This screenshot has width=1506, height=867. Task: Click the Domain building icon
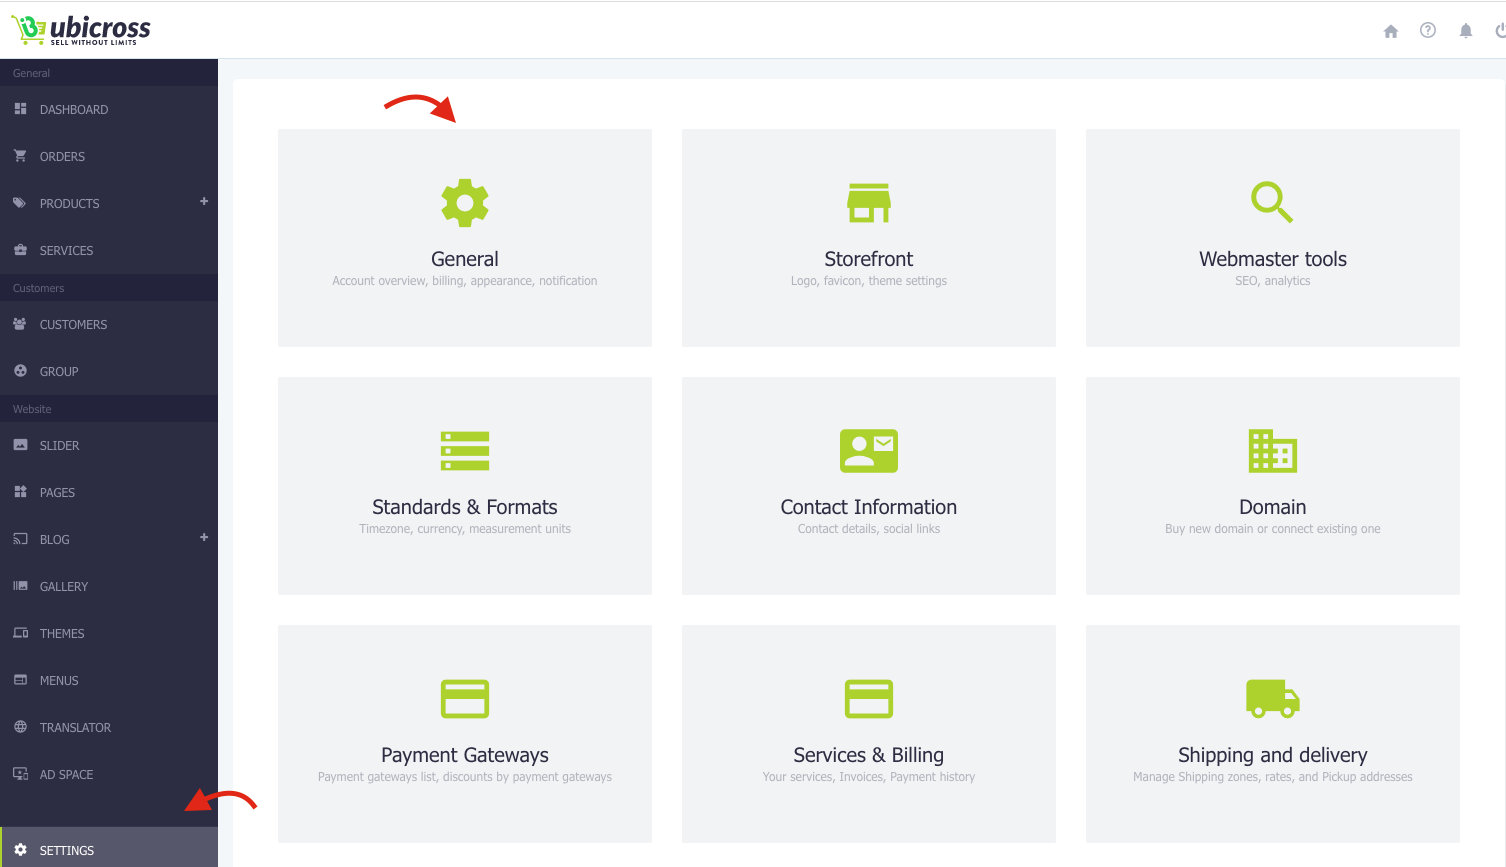pyautogui.click(x=1273, y=451)
